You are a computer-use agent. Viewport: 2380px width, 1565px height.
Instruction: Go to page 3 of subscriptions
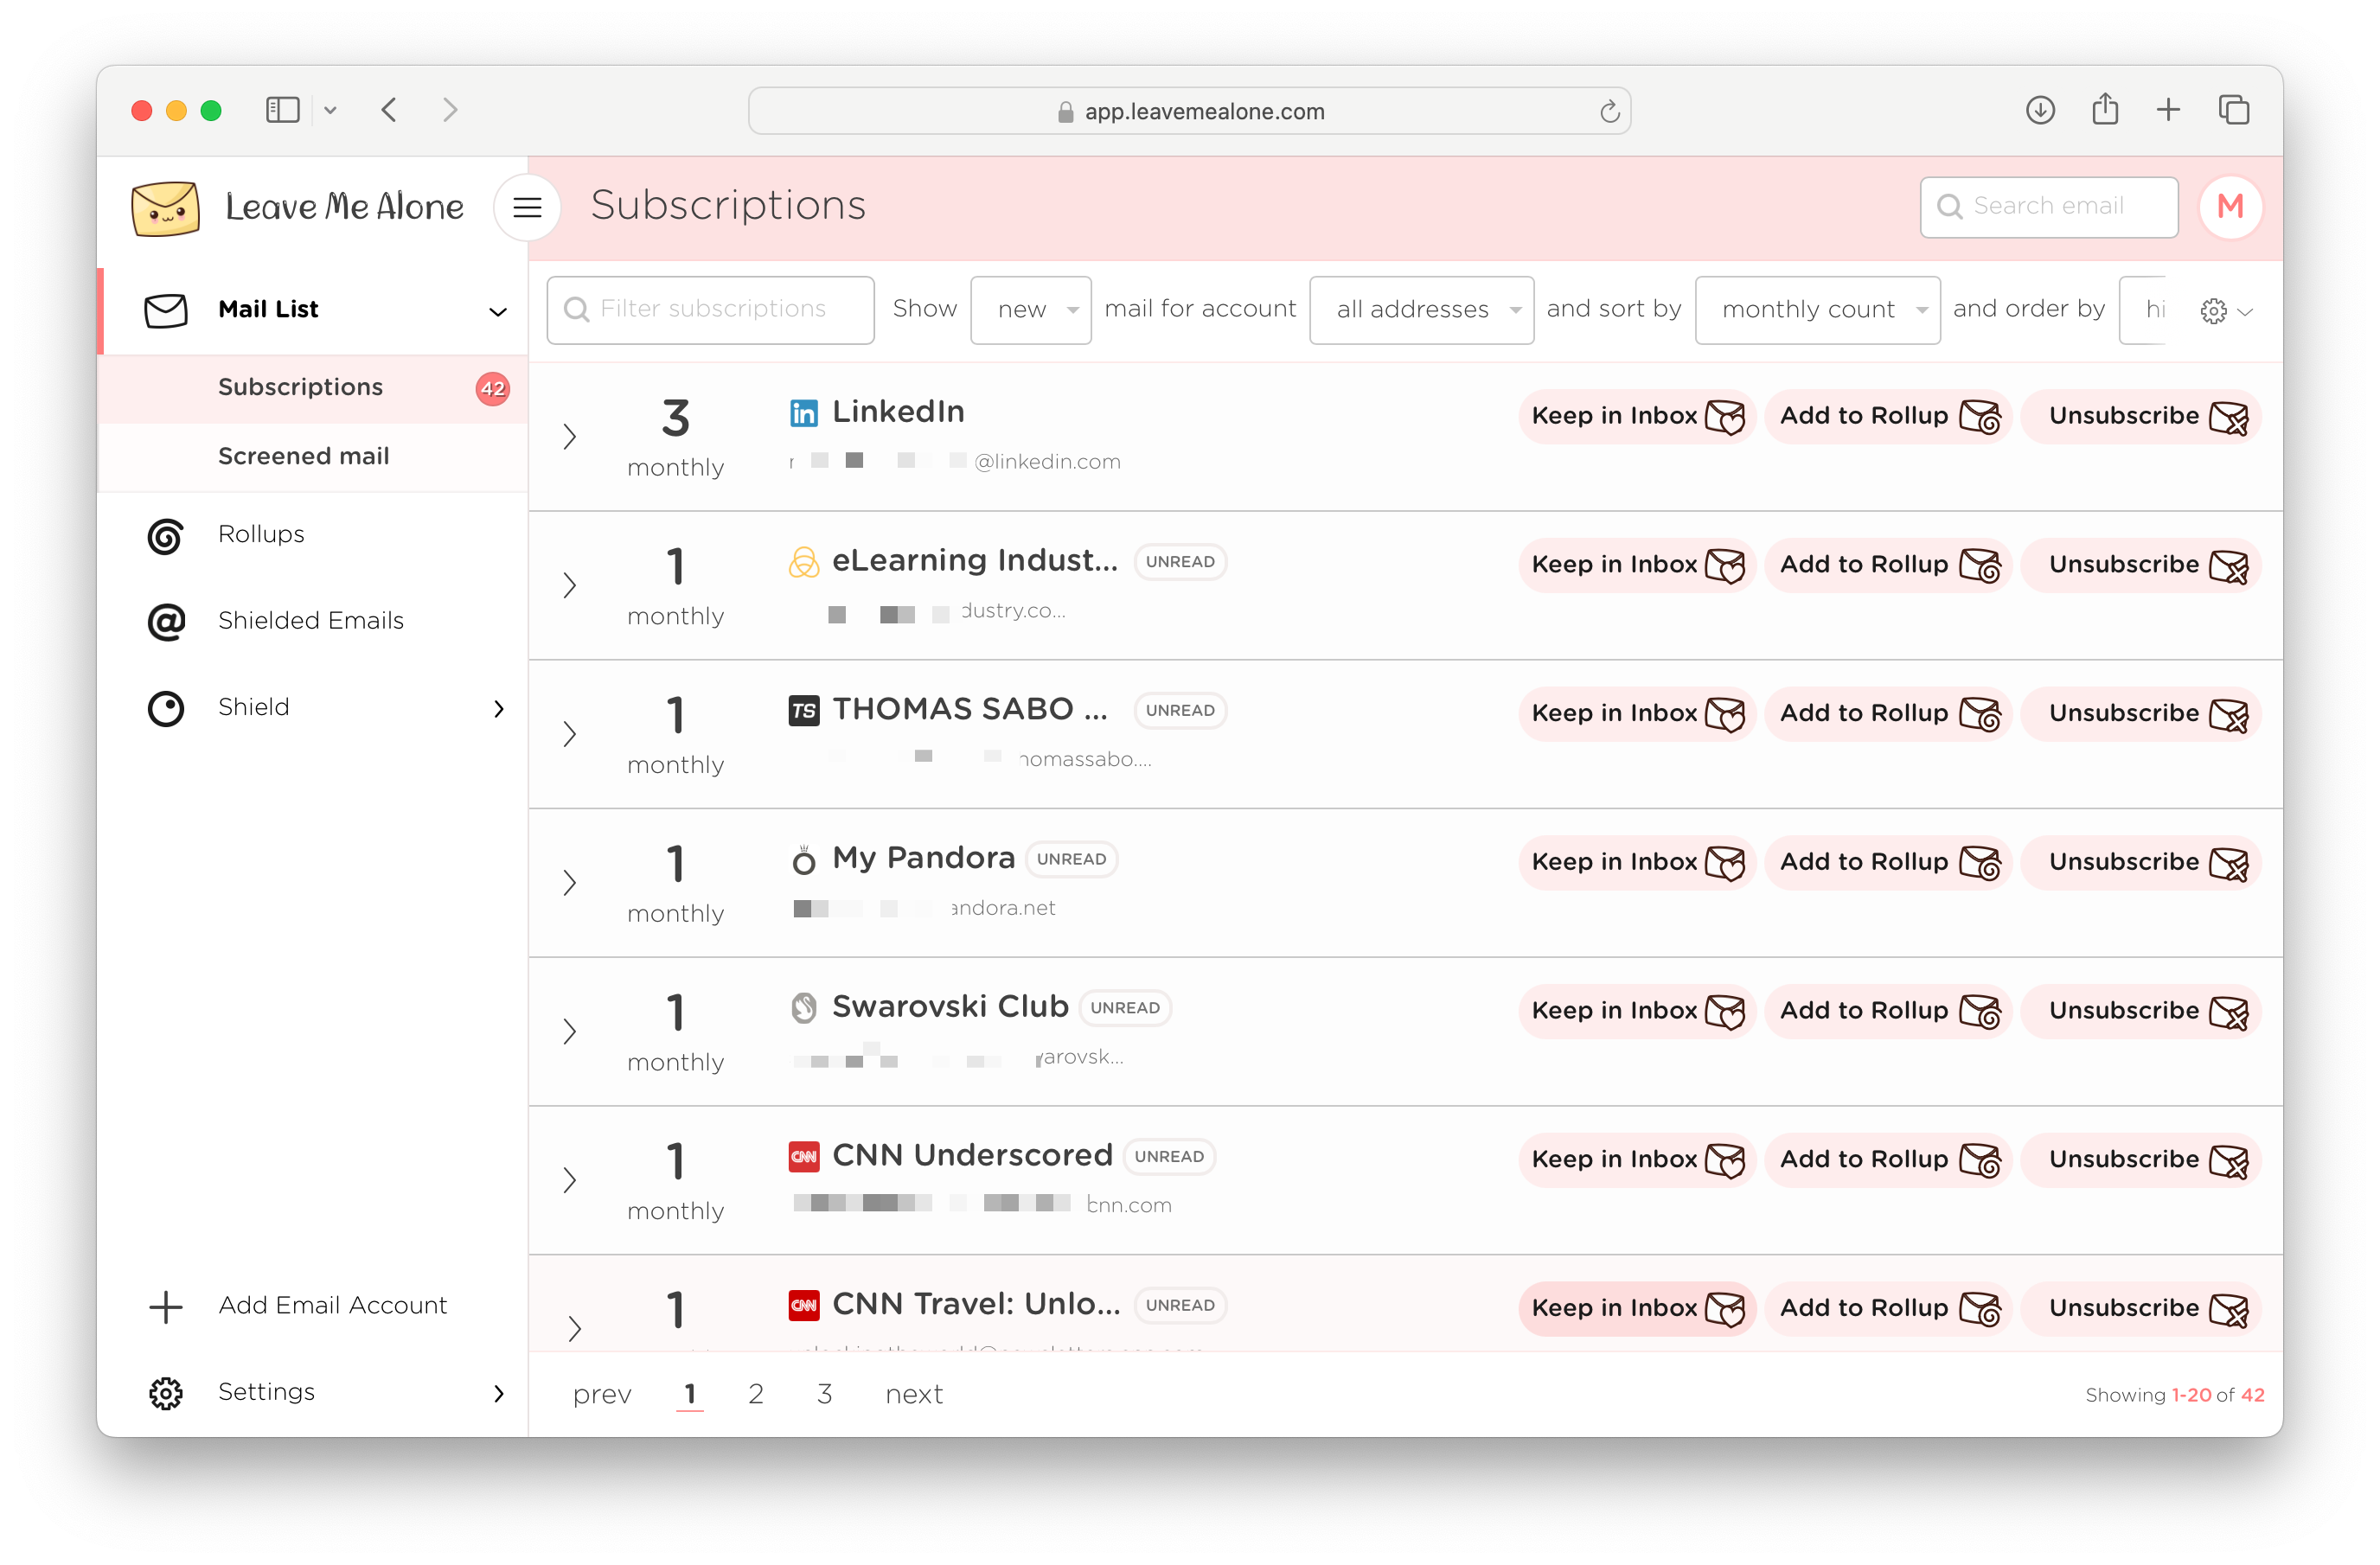[824, 1394]
